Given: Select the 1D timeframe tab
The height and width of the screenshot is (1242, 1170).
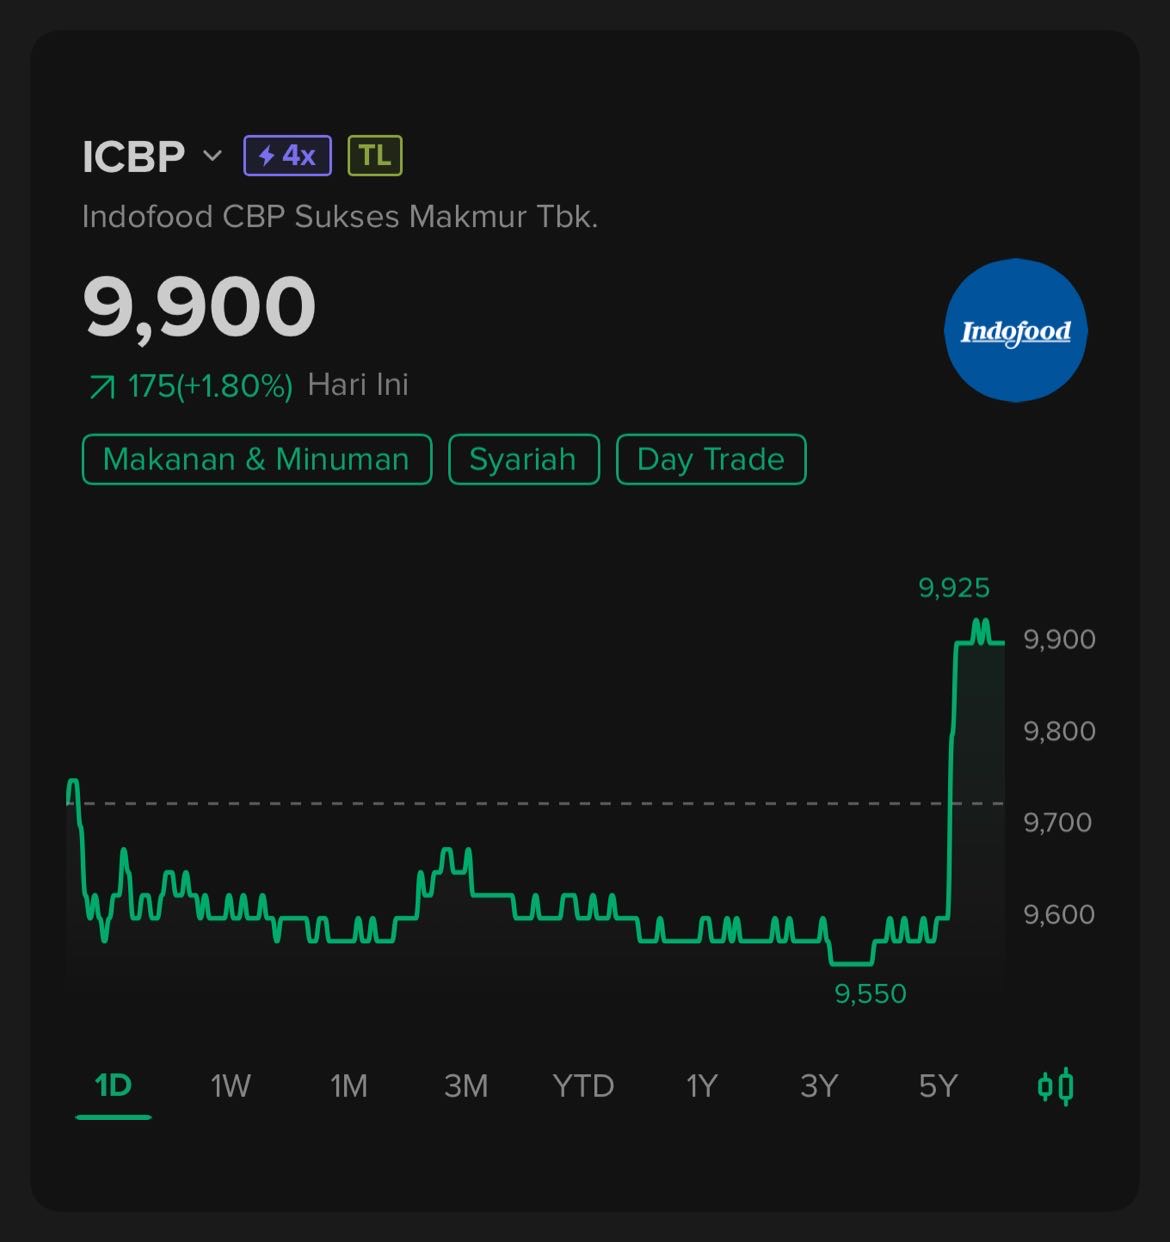Looking at the screenshot, I should (113, 1086).
